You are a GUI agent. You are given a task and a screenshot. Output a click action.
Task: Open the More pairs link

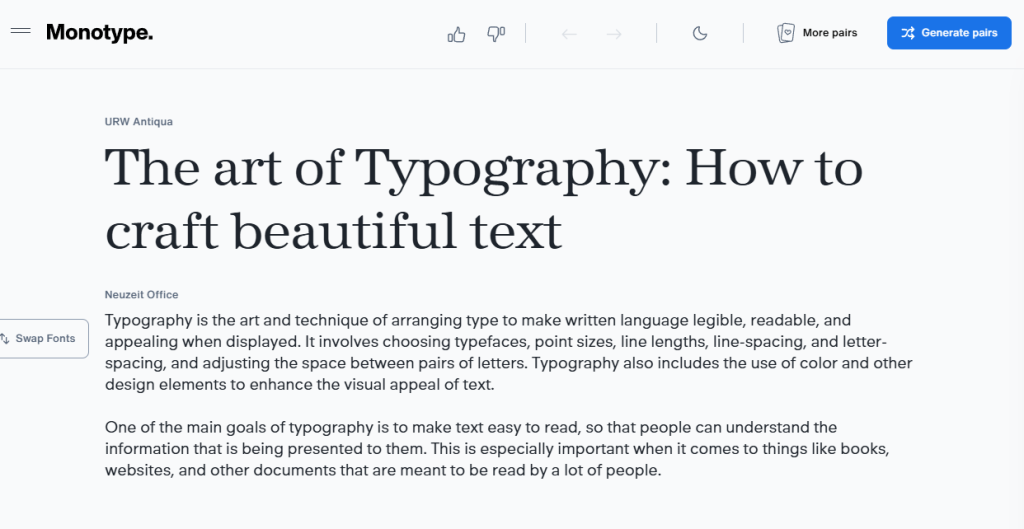[x=829, y=33]
